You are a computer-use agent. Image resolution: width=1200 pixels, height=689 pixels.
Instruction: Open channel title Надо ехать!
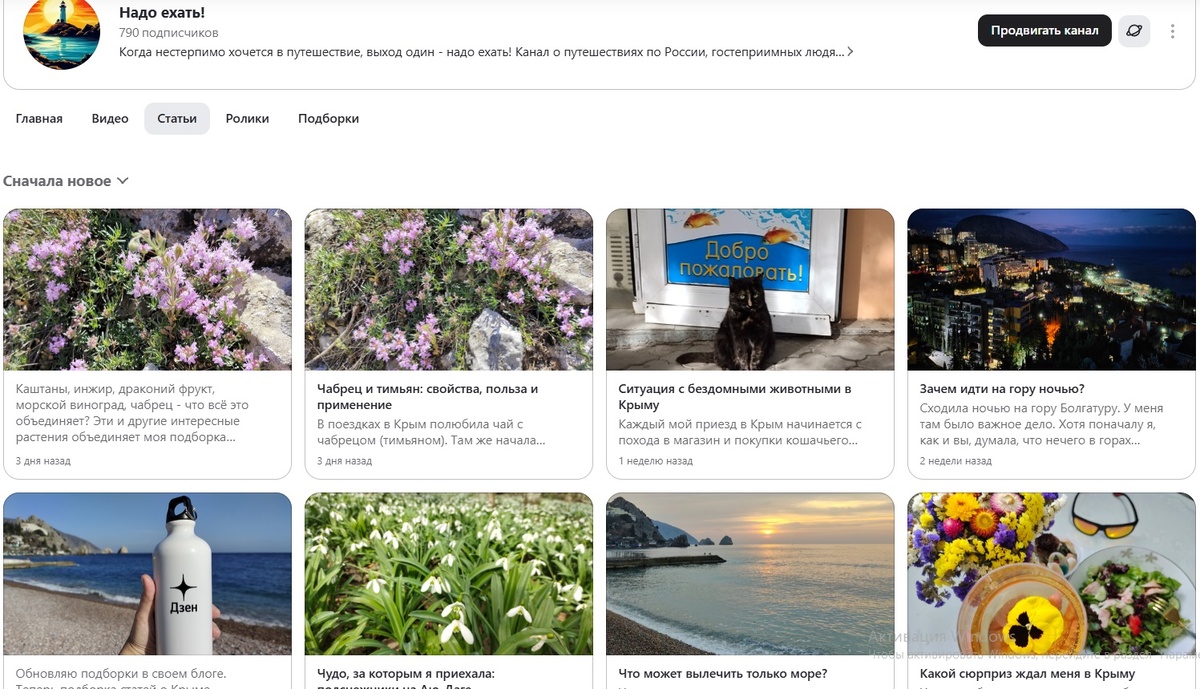pos(162,13)
